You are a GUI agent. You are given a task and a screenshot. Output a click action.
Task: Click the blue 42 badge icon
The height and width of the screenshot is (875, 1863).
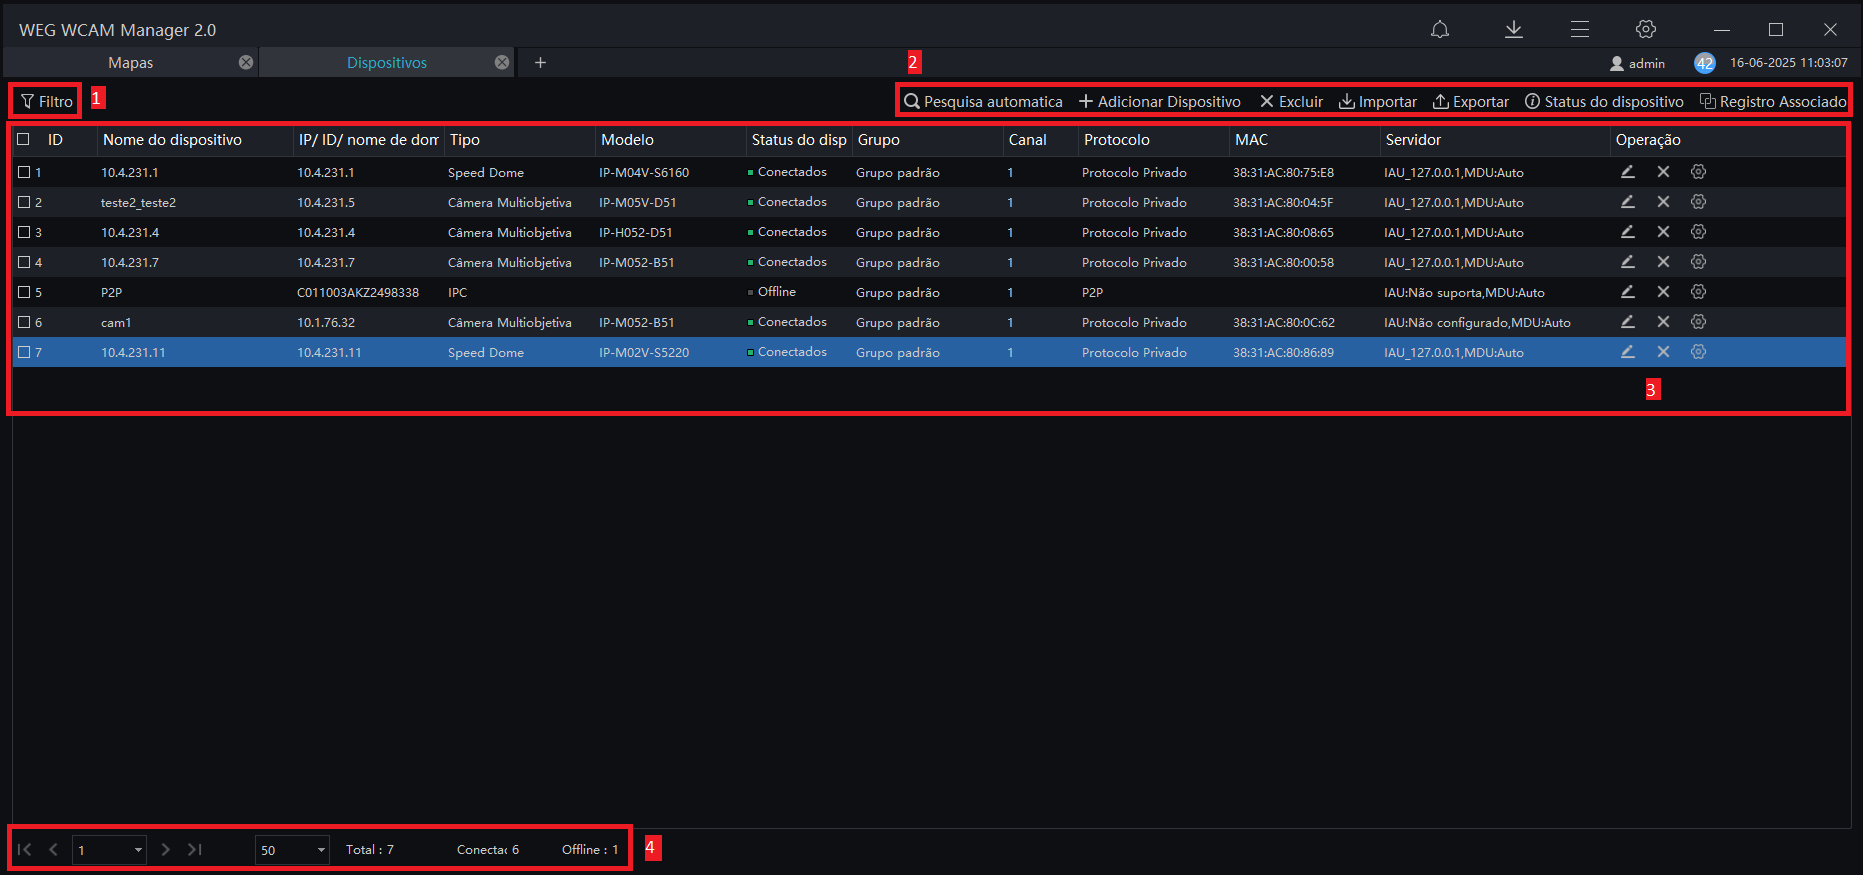pos(1705,63)
